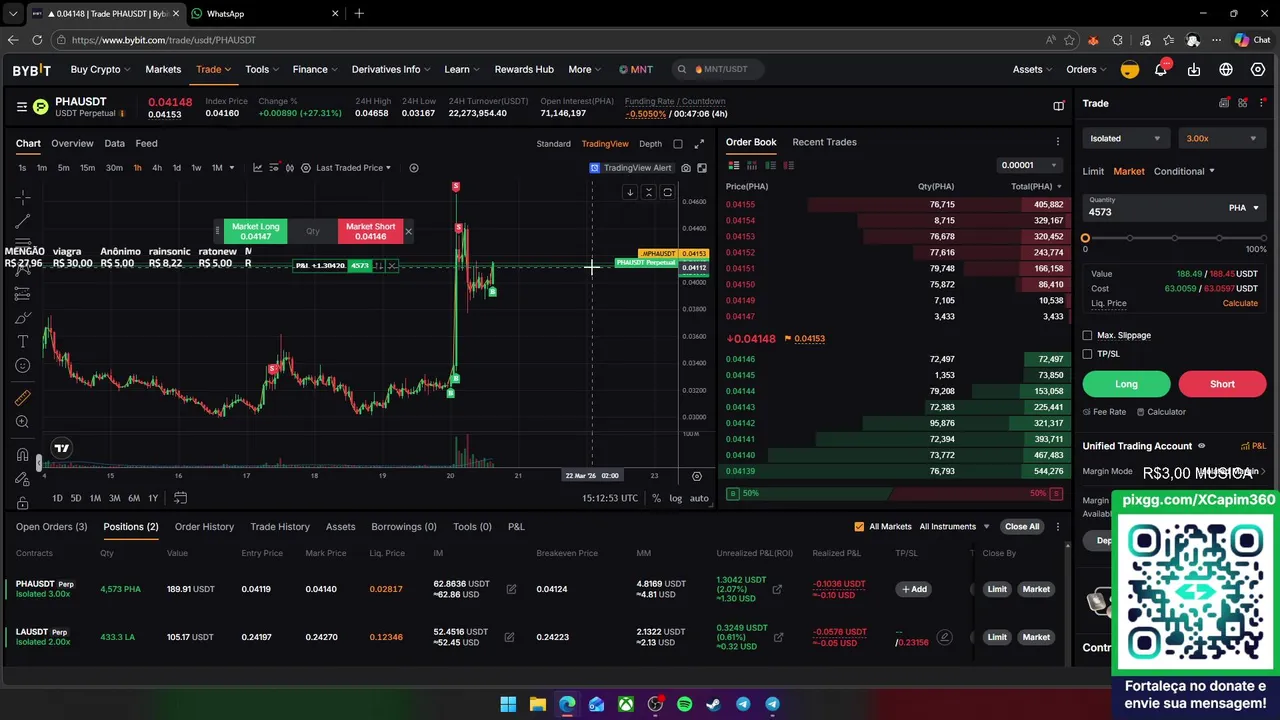
Task: Open download app icon in header
Action: (1194, 69)
